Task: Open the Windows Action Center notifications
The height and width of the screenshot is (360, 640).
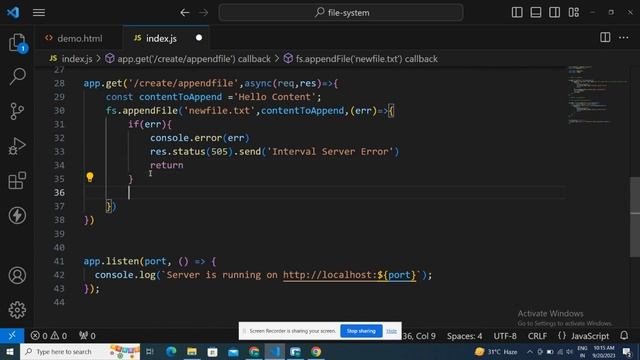Action: (x=627, y=351)
